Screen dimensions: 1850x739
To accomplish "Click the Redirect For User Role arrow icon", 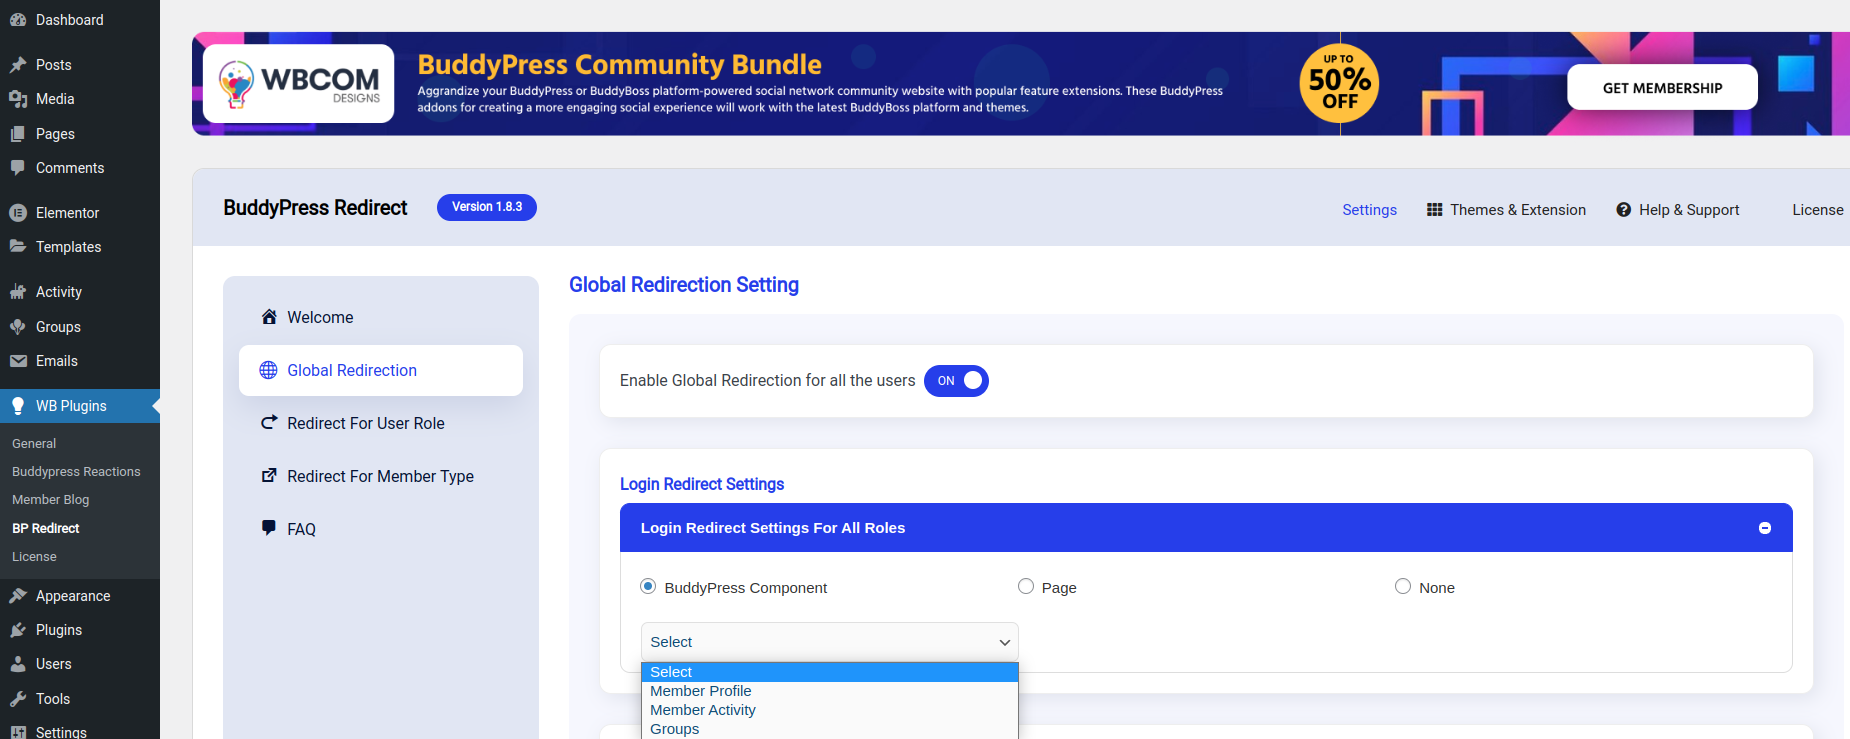I will coord(269,423).
